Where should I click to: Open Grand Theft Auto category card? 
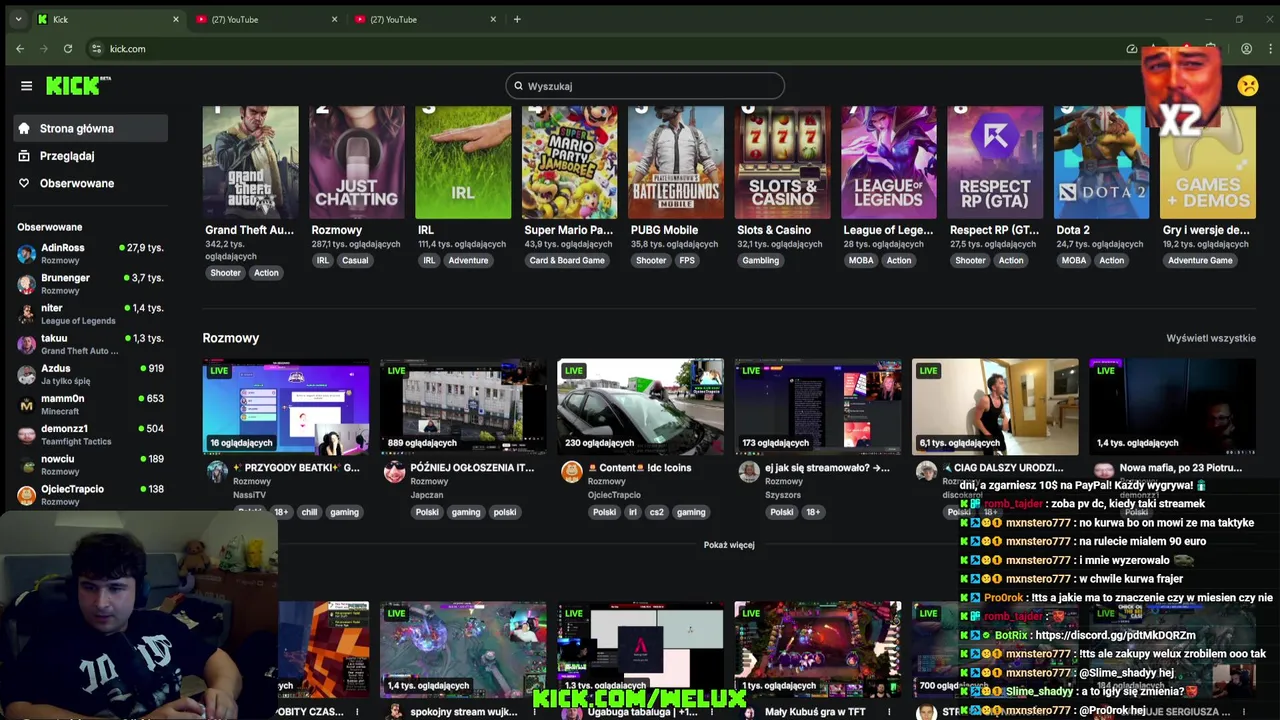pyautogui.click(x=250, y=162)
